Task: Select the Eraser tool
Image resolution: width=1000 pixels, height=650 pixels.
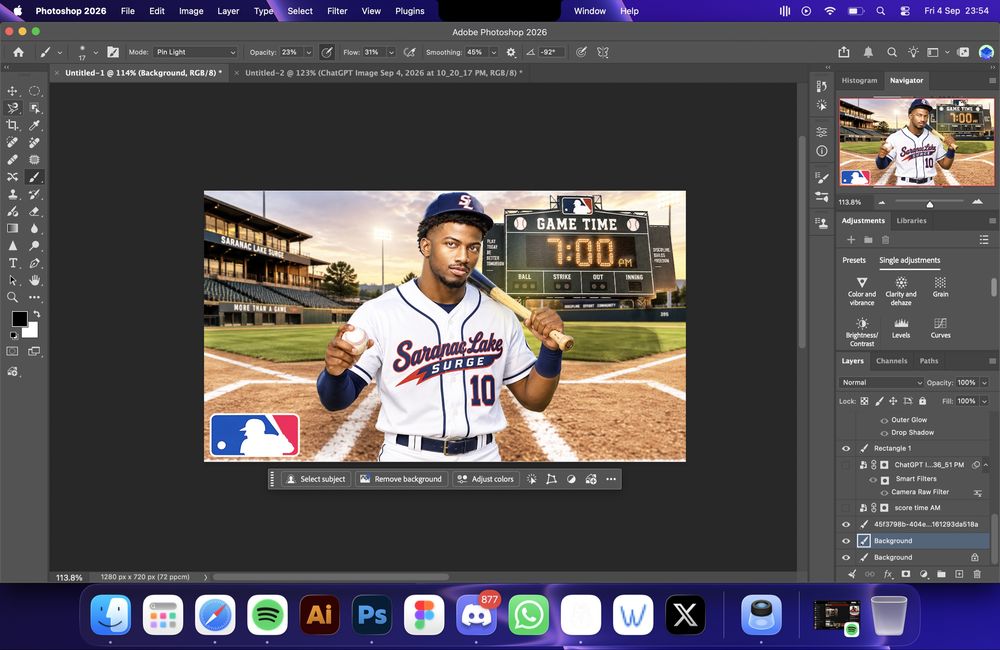Action: click(34, 211)
